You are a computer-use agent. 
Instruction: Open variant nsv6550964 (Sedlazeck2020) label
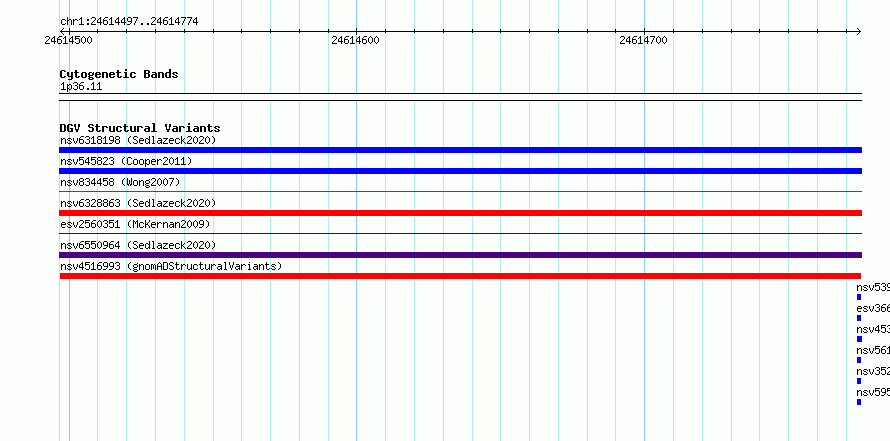(x=138, y=245)
